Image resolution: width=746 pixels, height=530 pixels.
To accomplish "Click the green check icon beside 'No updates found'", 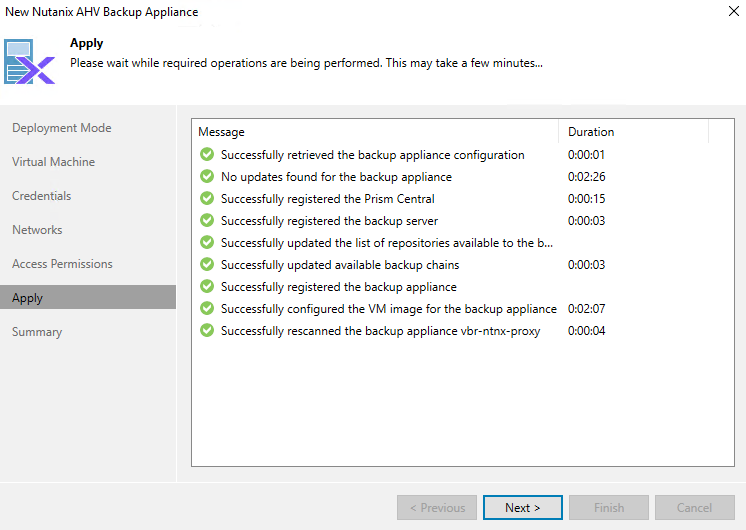I will (x=207, y=176).
